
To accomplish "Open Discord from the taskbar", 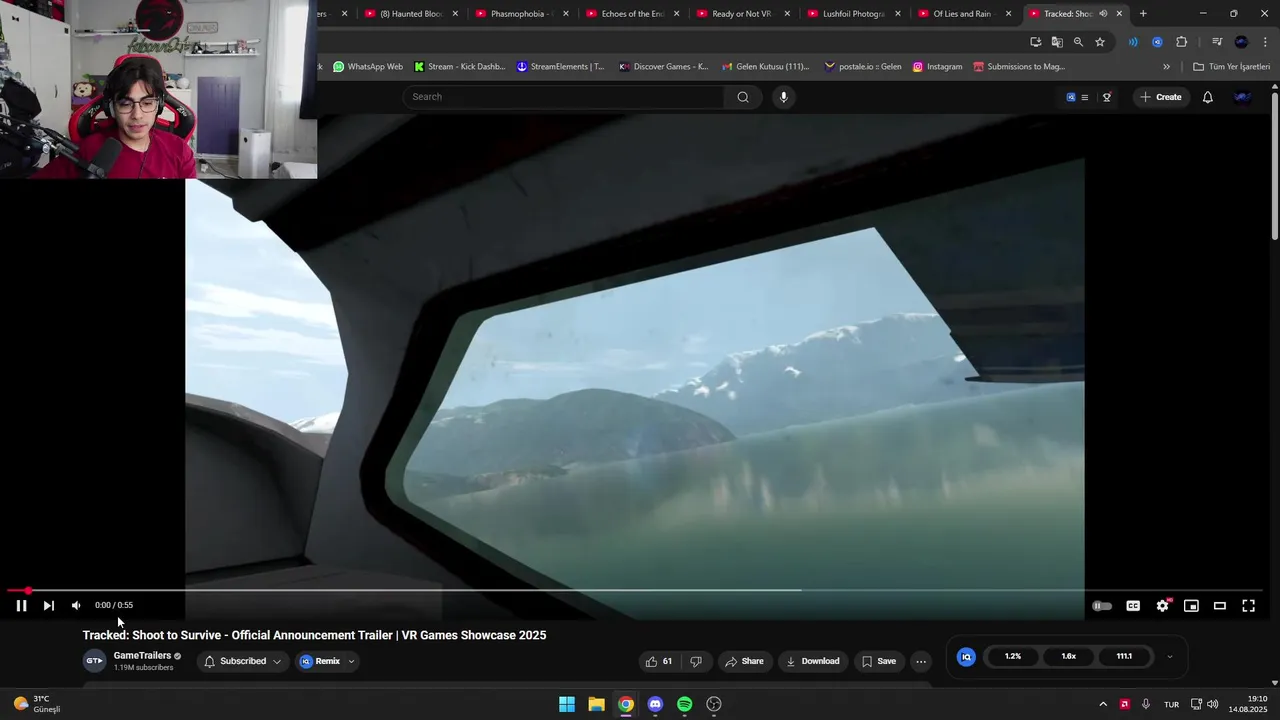I will pyautogui.click(x=655, y=704).
